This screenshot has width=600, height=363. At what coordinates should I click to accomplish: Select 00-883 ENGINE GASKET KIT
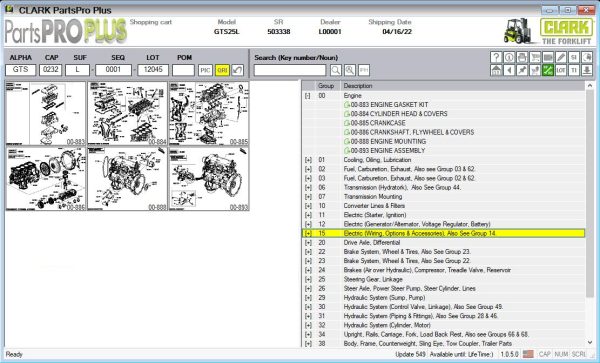click(386, 105)
